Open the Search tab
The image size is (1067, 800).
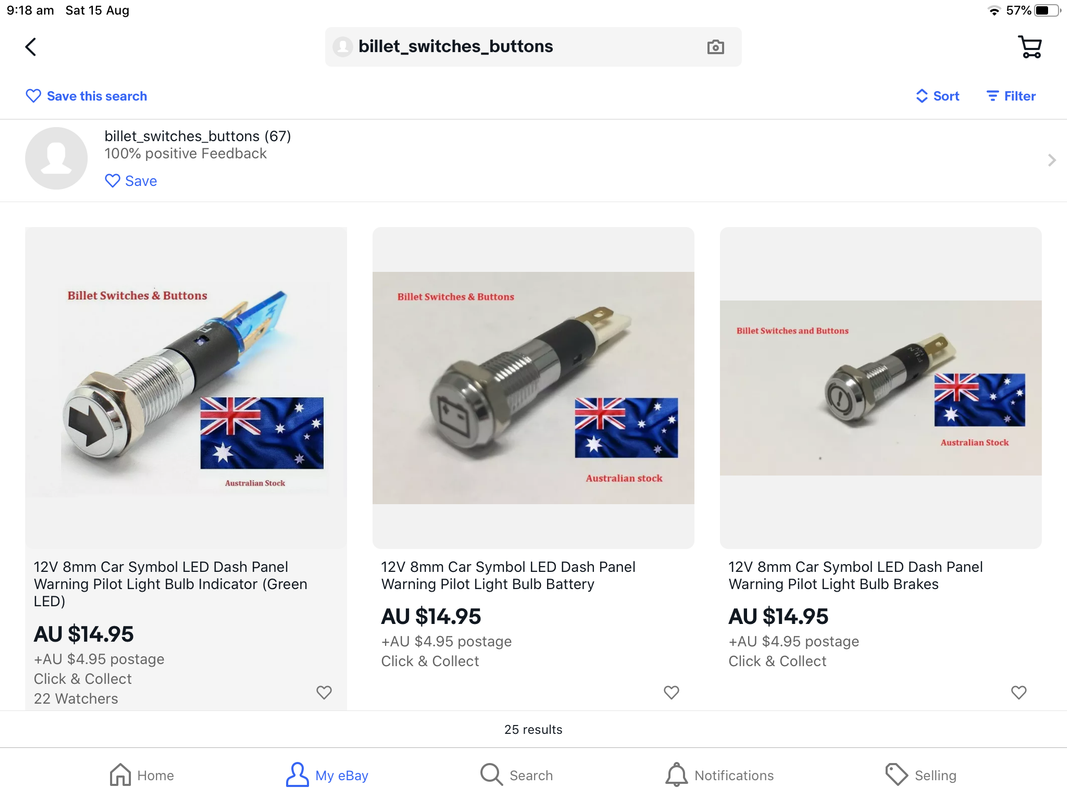(516, 775)
